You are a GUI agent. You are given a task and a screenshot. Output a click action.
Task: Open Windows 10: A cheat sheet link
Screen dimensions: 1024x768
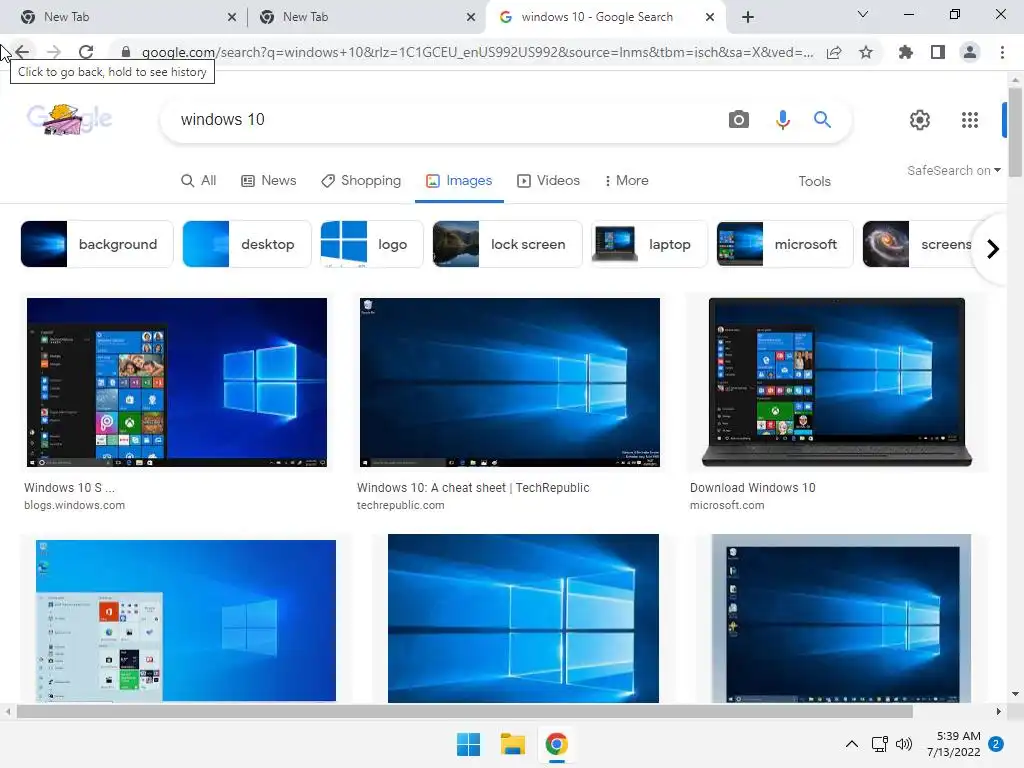[473, 488]
